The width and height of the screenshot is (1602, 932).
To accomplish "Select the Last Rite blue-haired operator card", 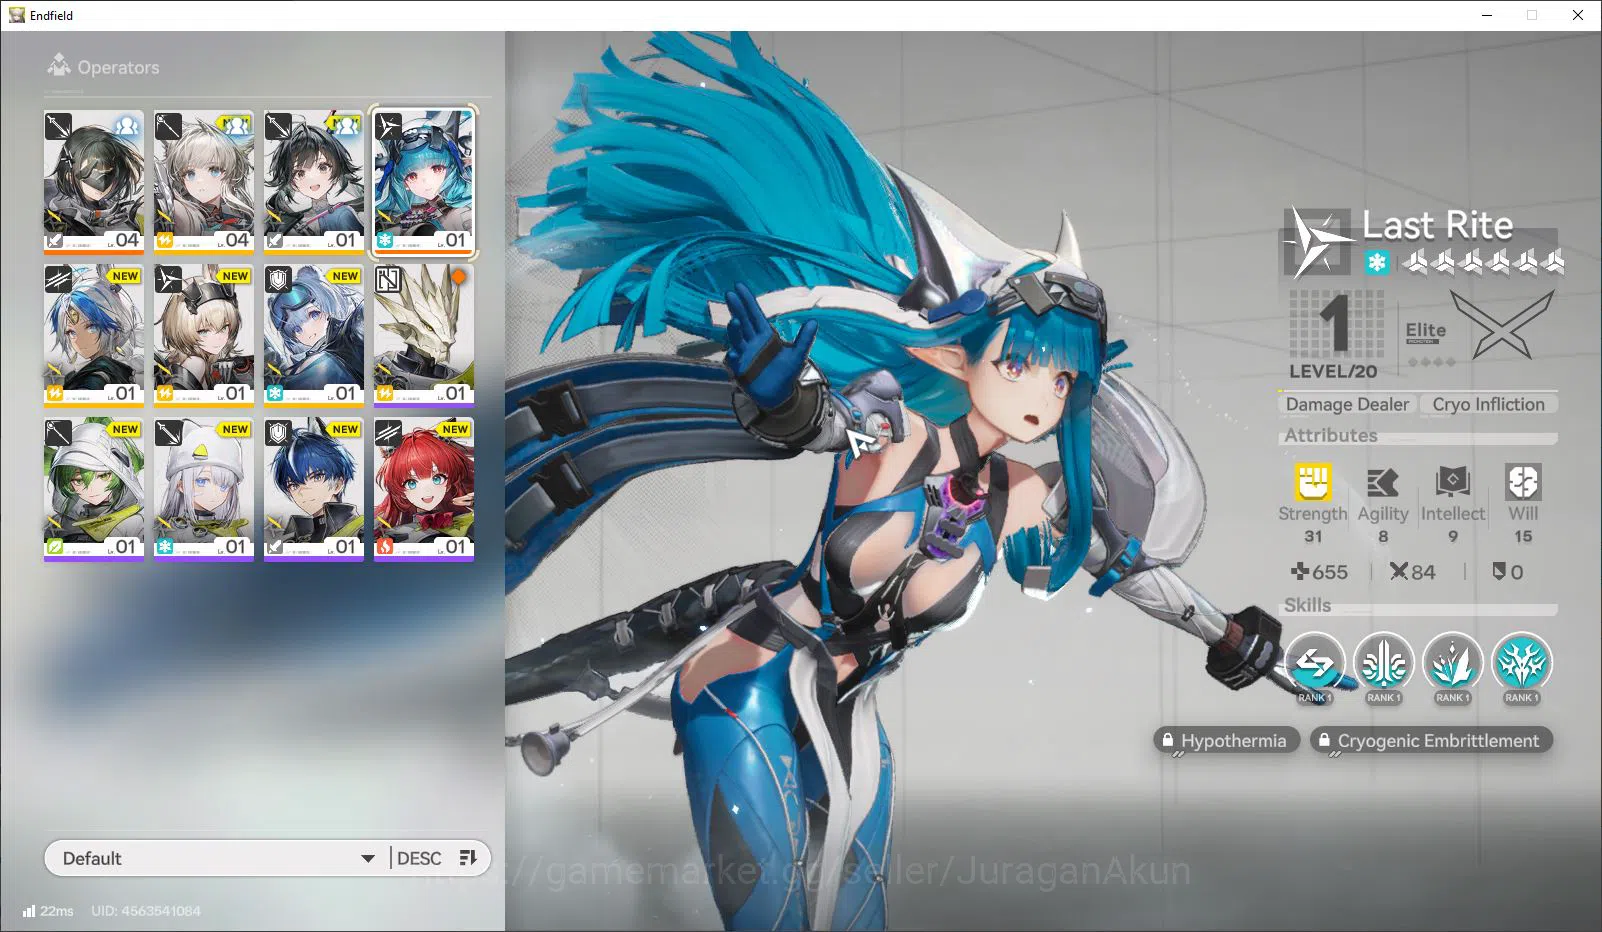I will (424, 182).
